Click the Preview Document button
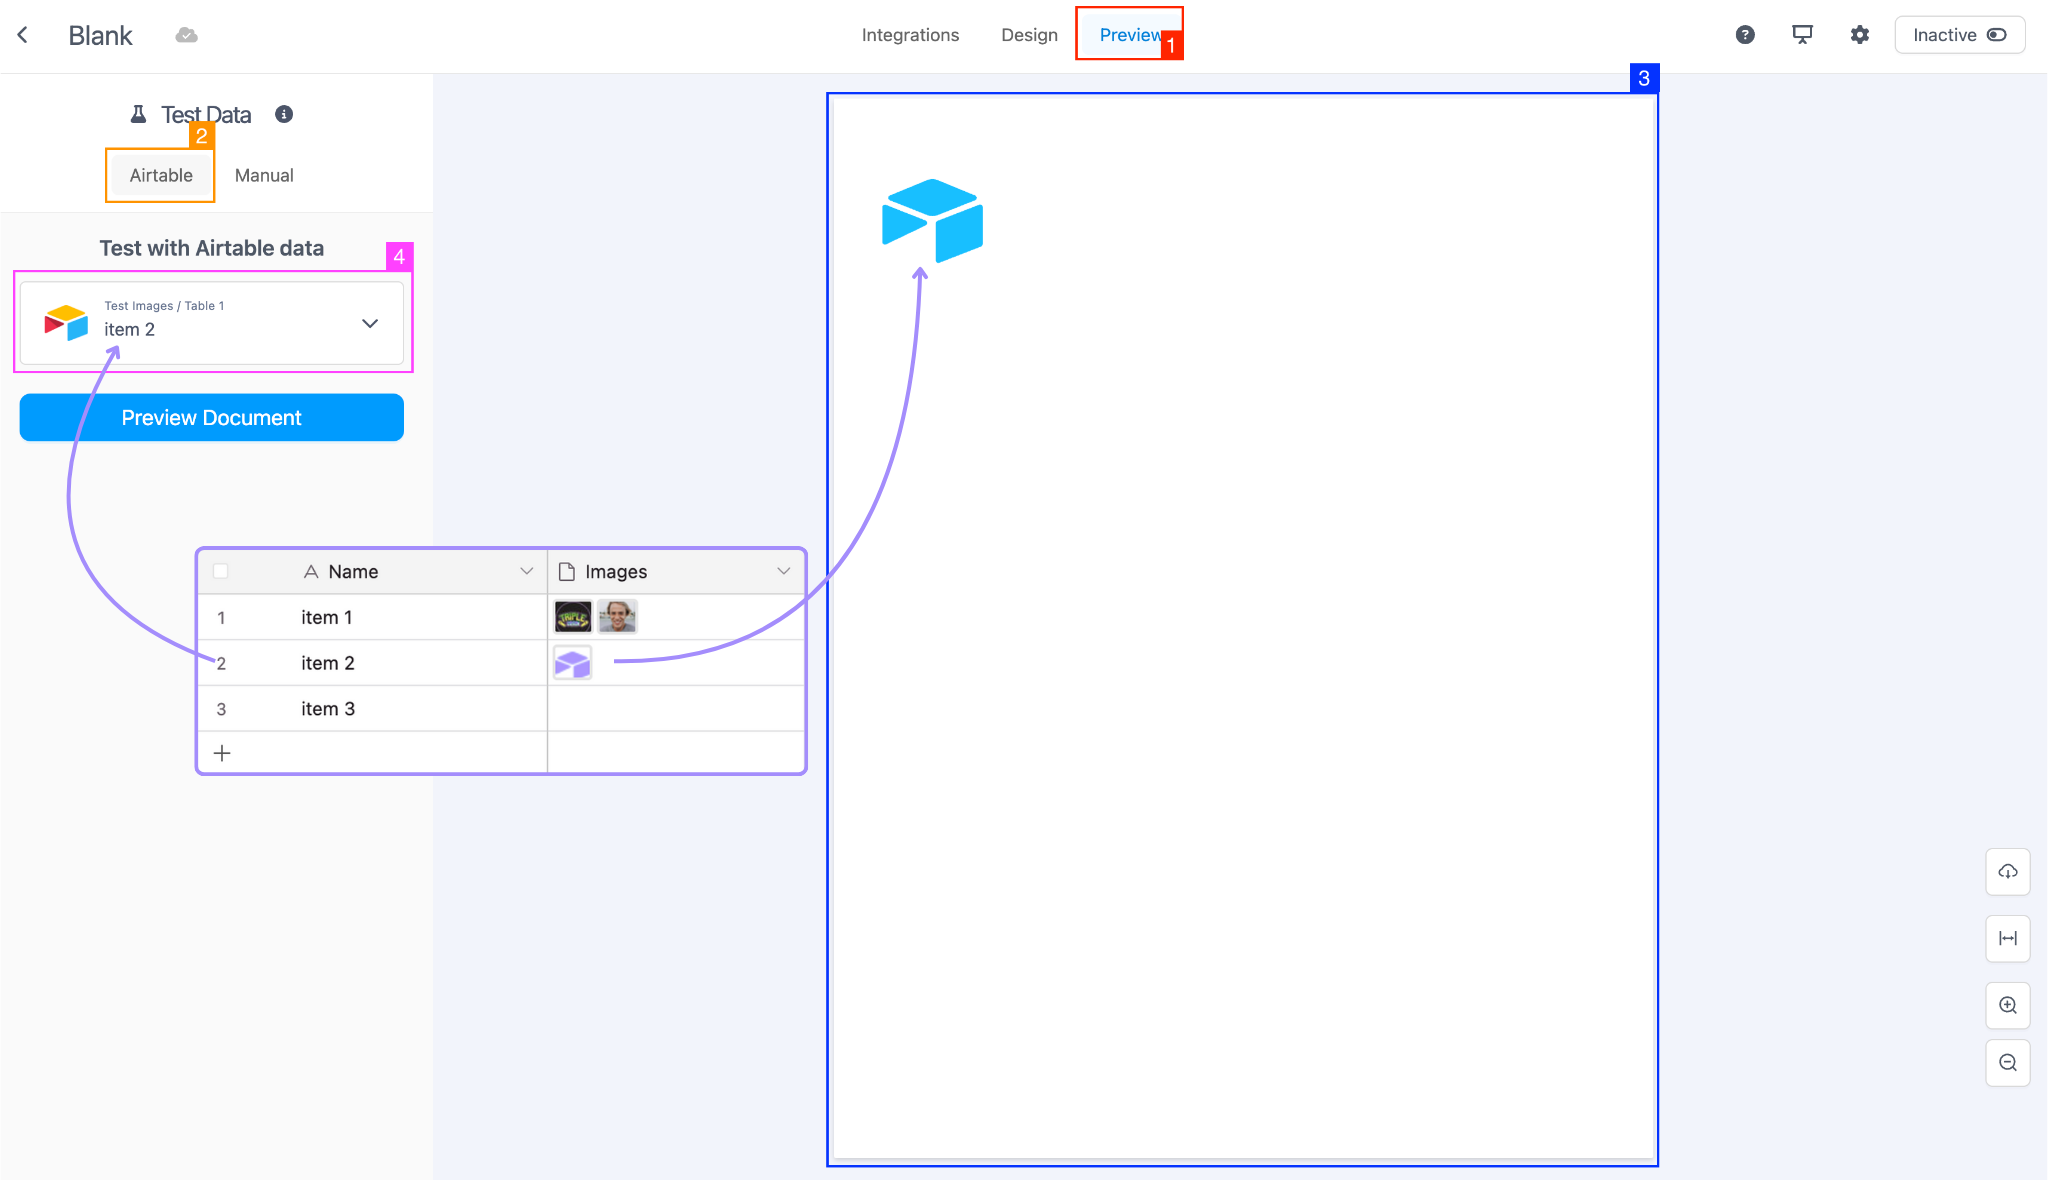2048x1180 pixels. coord(211,417)
